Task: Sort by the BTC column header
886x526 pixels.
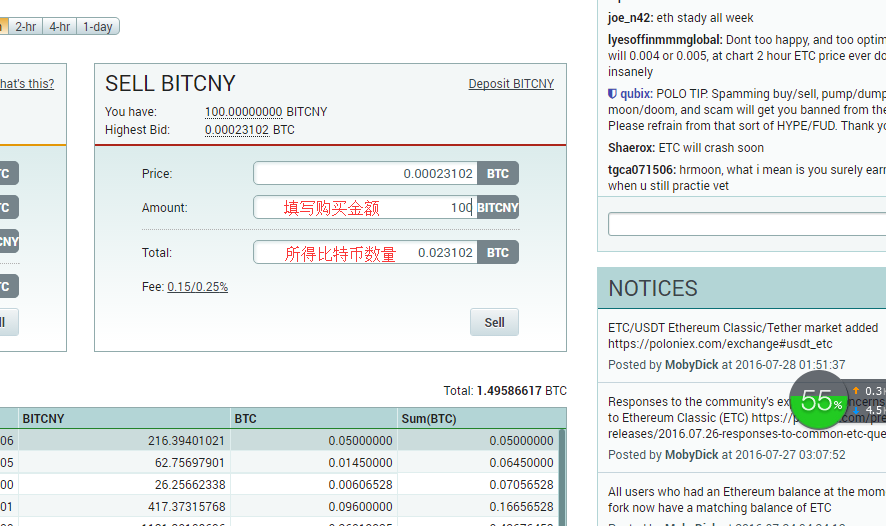Action: click(314, 419)
